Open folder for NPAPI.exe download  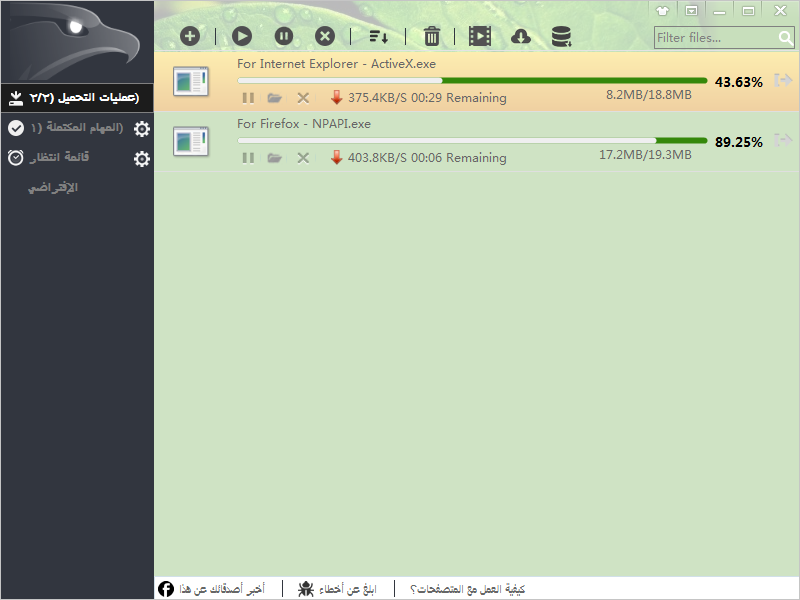click(274, 158)
